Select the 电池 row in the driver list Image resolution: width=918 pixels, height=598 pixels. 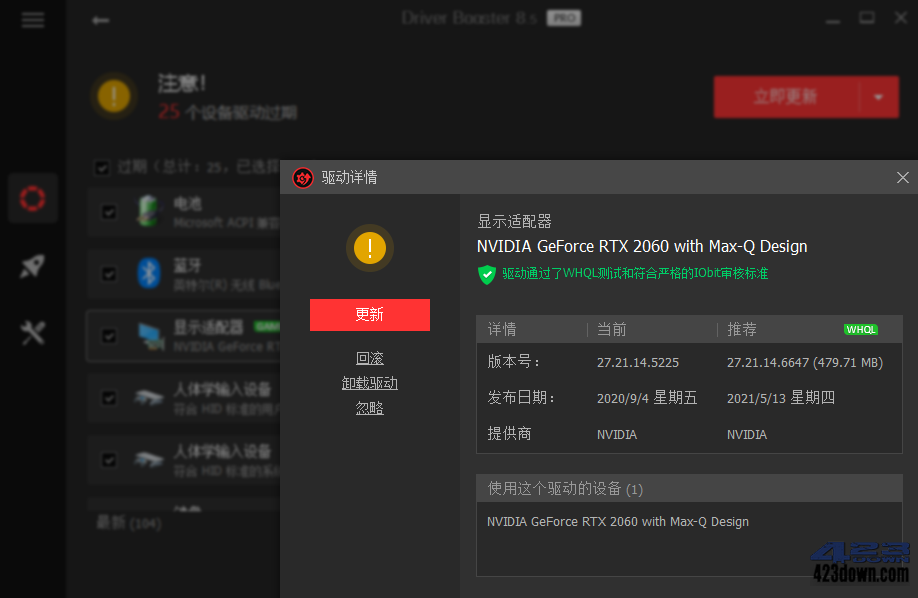click(184, 211)
